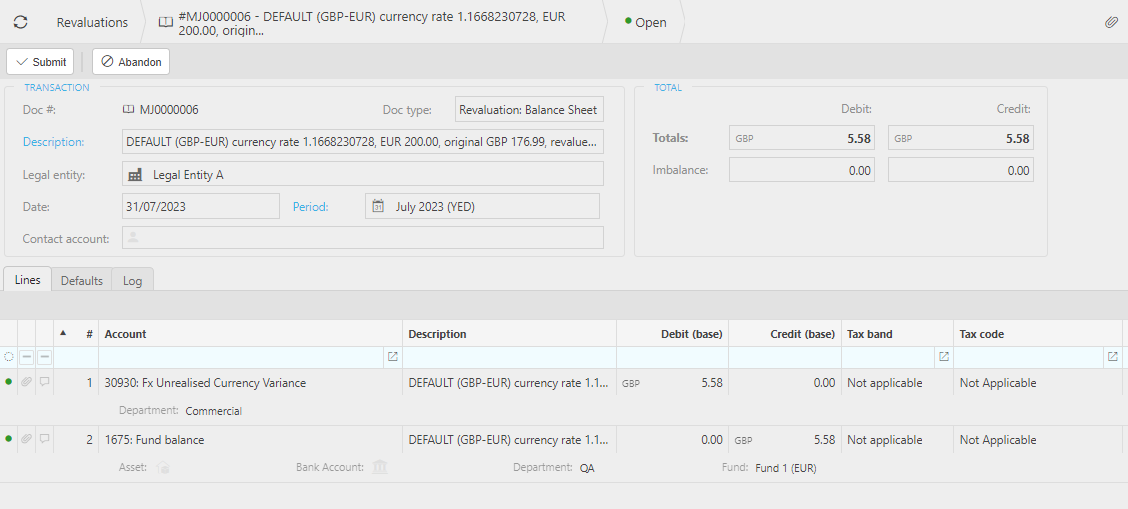The height and width of the screenshot is (509, 1128).
Task: Click line 1 description cell text
Action: tap(508, 382)
